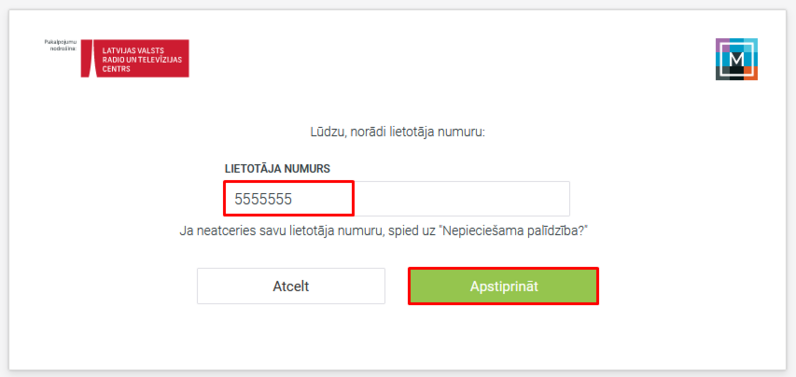Click the "Nepieciešama palīdzība?" quoted text
796x377 pixels.
click(x=515, y=231)
